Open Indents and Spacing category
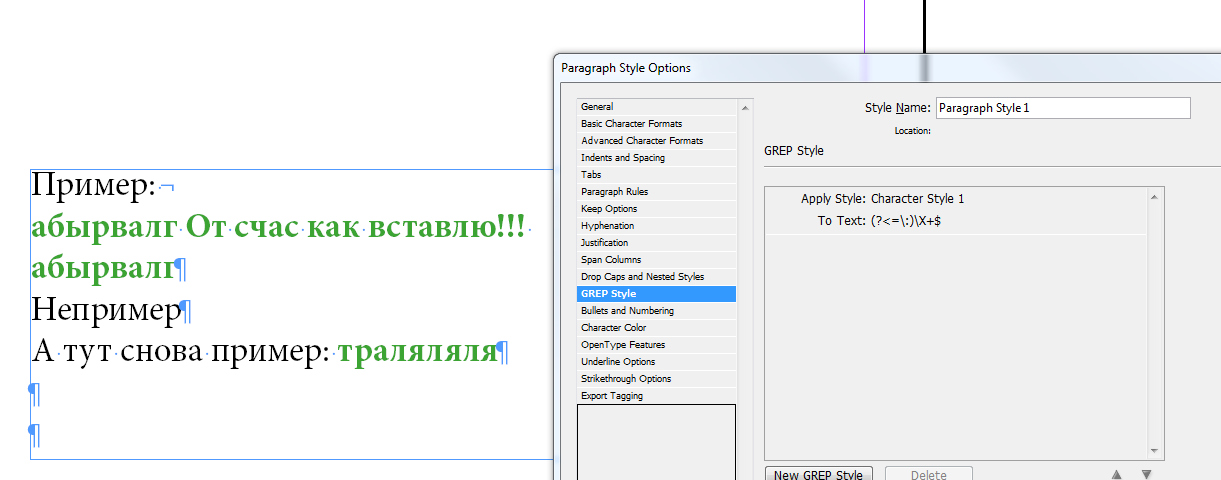Image resolution: width=1221 pixels, height=480 pixels. pyautogui.click(x=657, y=158)
